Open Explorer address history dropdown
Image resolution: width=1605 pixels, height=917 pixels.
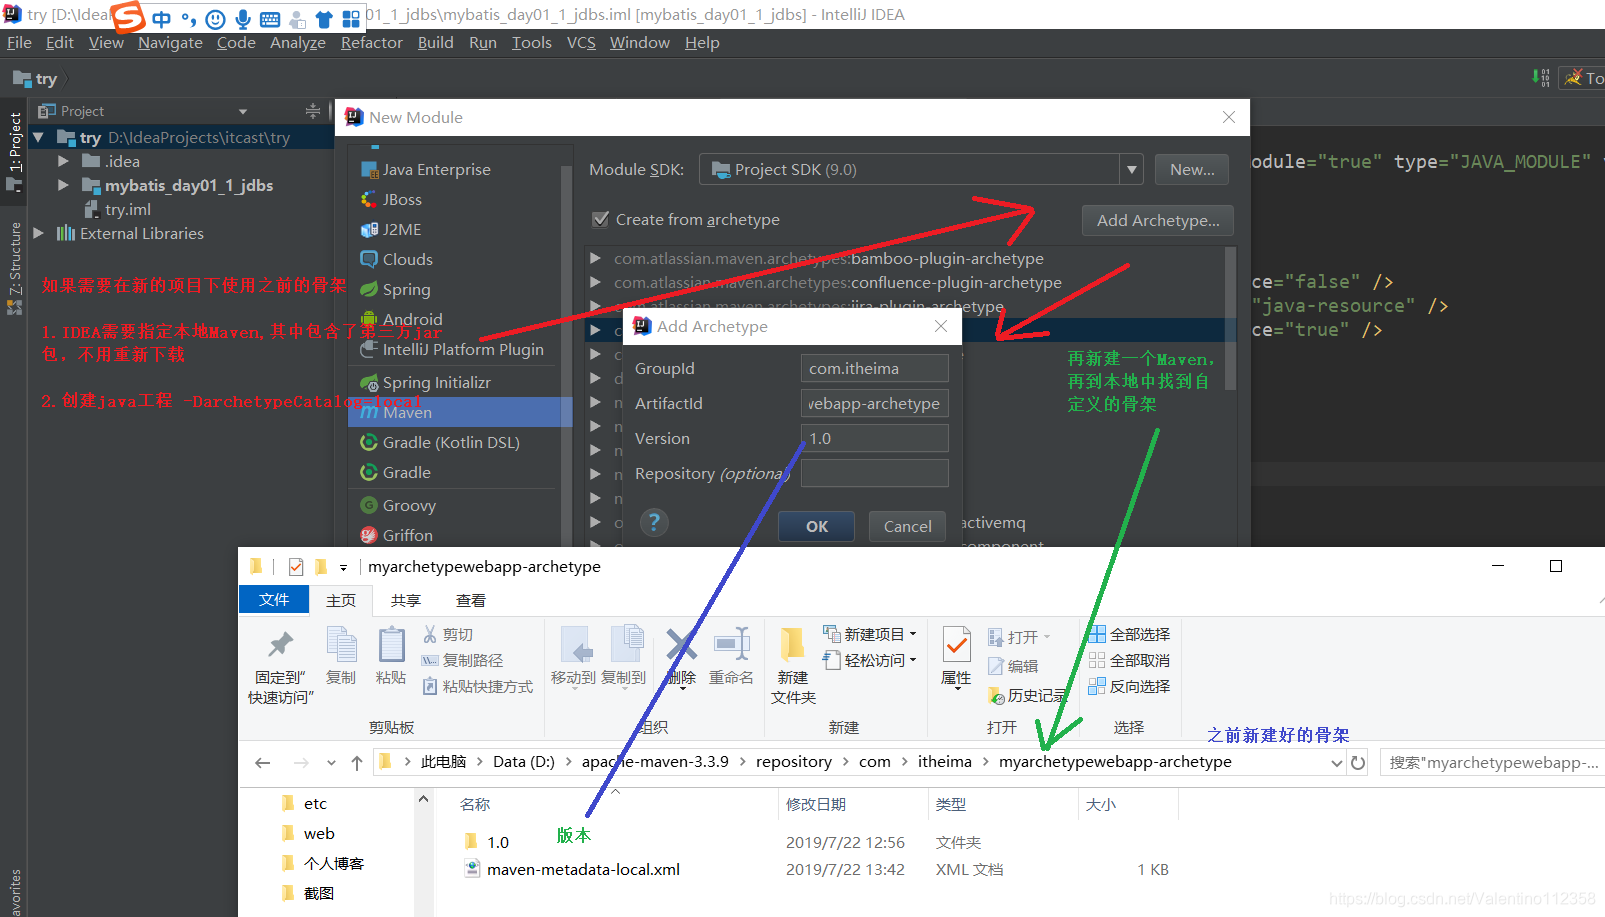1337,763
